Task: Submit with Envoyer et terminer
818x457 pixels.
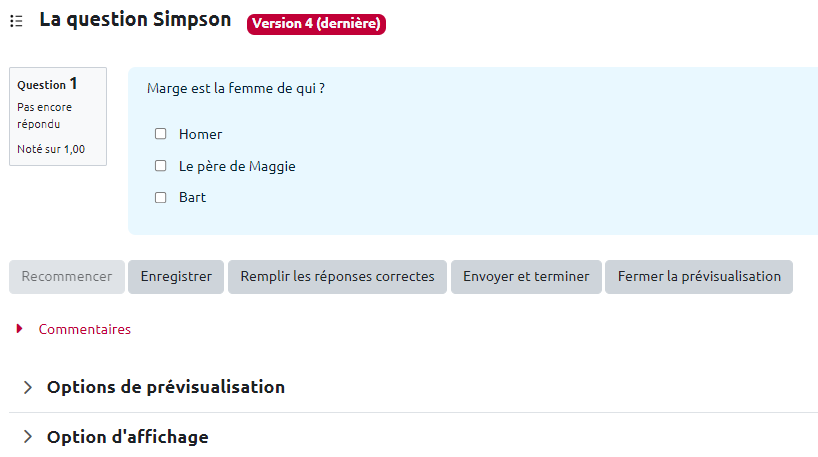Action: pyautogui.click(x=526, y=277)
